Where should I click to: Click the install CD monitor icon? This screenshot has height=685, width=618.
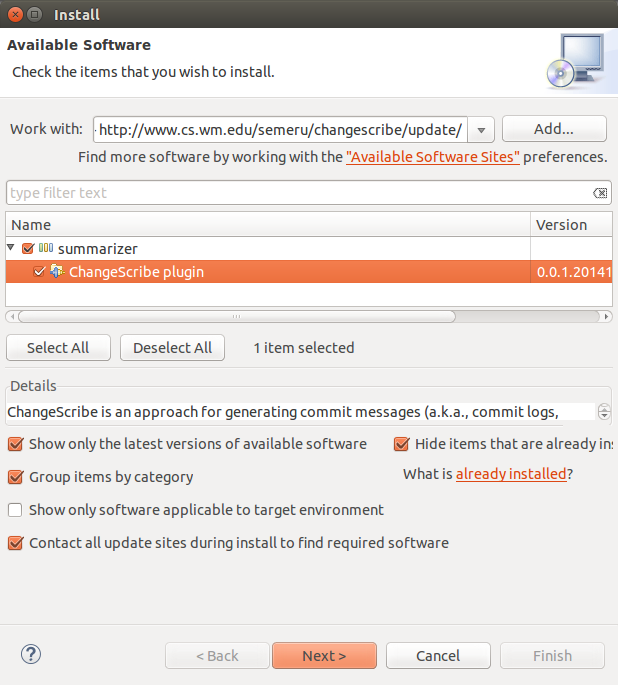[x=575, y=60]
